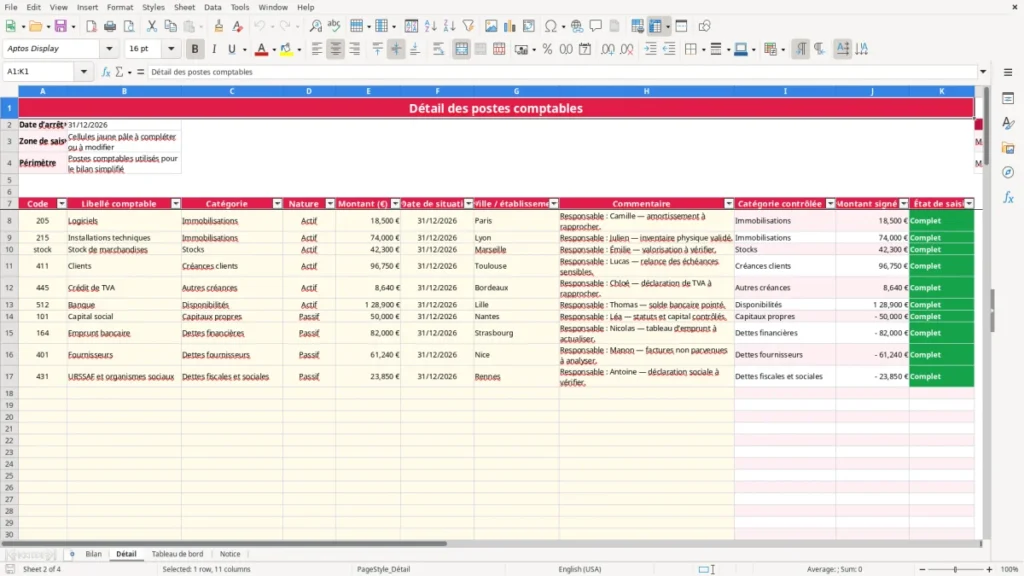Select column H header
Screen dimensions: 1024x576
tap(647, 91)
